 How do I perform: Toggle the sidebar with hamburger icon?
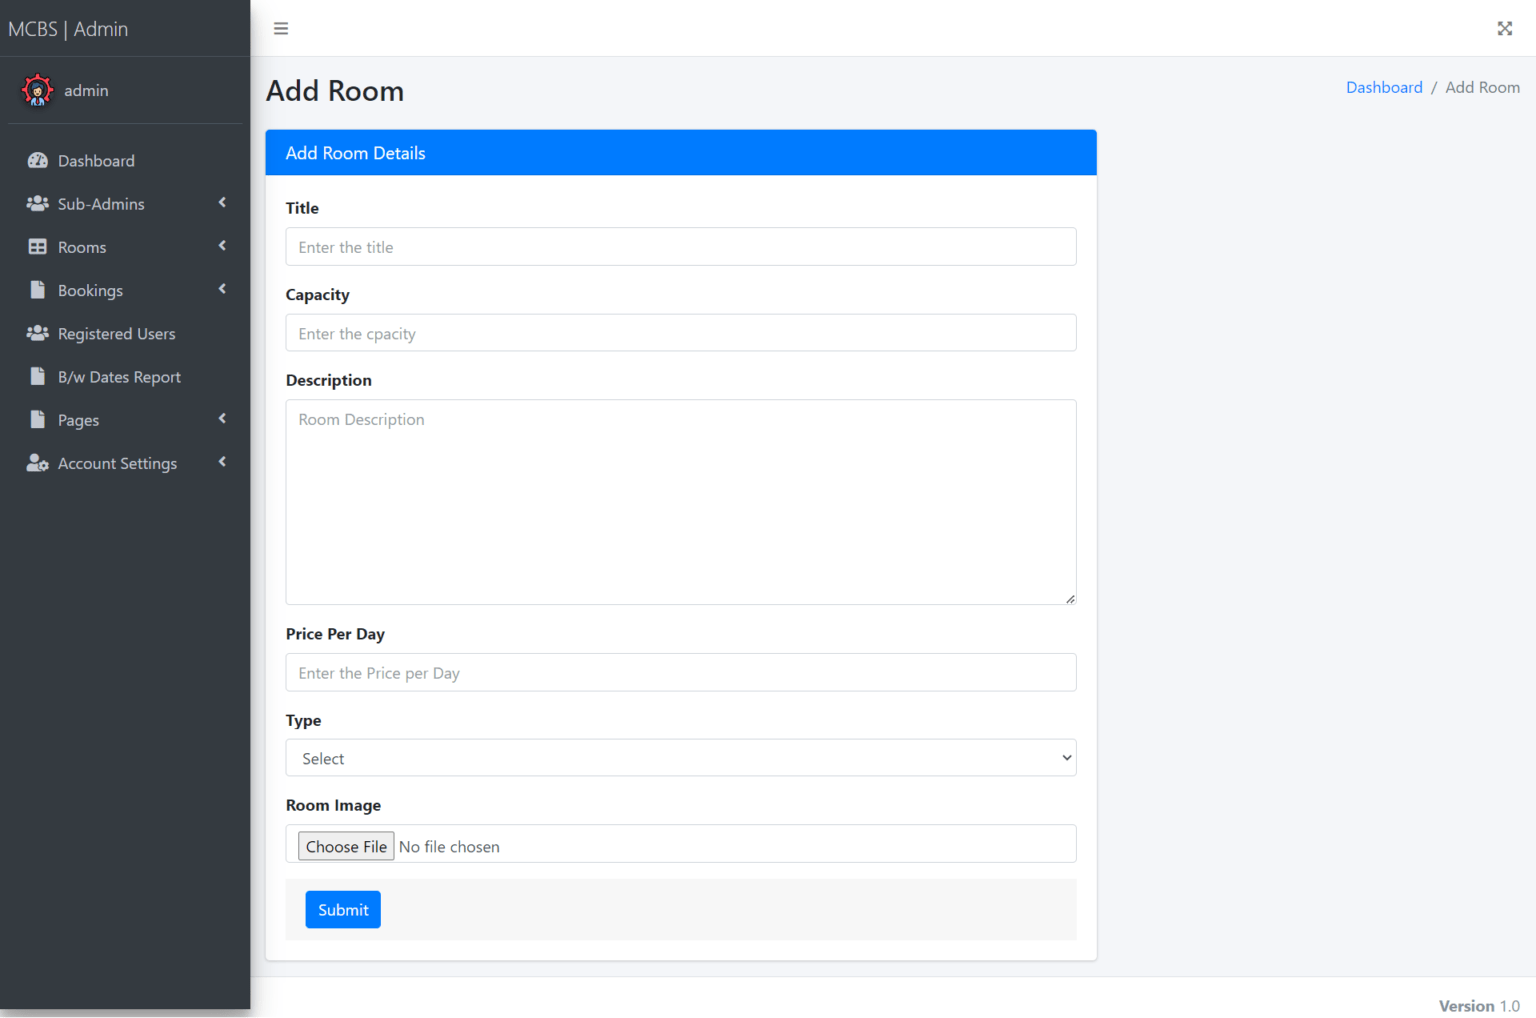click(x=280, y=28)
